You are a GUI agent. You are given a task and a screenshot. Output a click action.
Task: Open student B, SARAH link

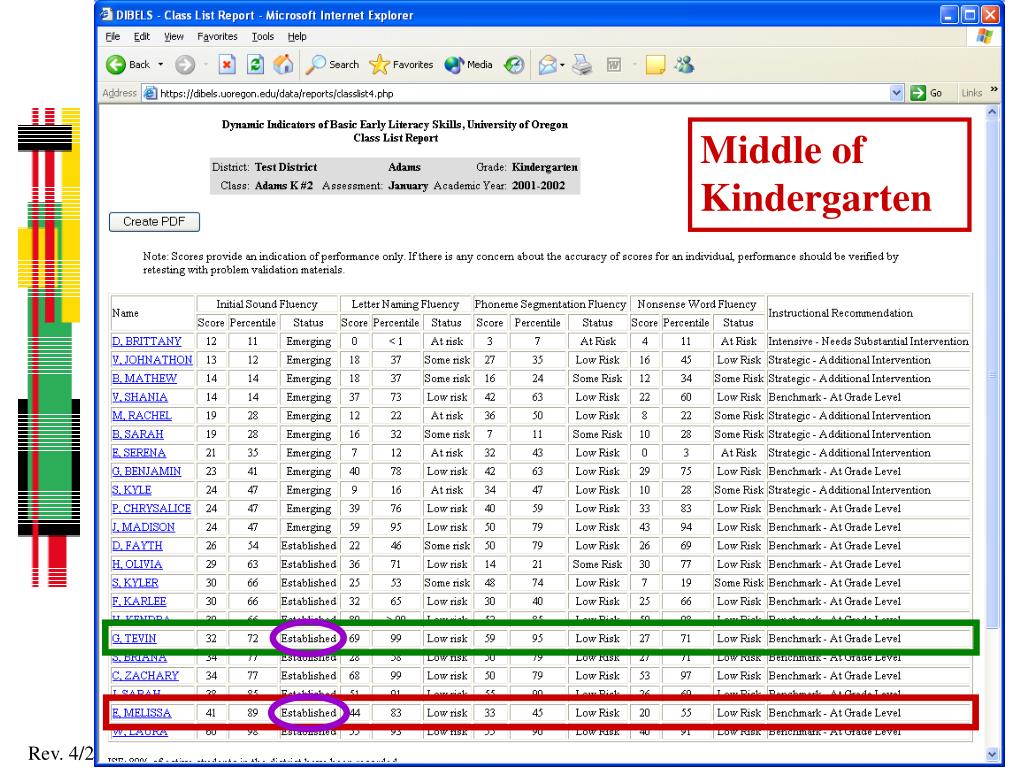(x=138, y=434)
